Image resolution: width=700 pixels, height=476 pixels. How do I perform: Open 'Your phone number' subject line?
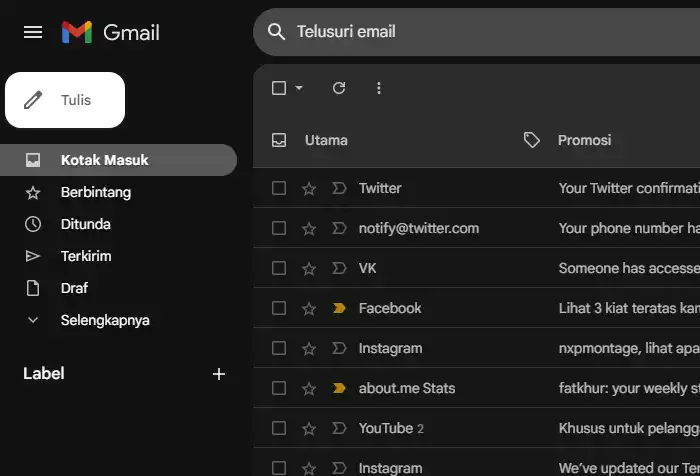tap(629, 229)
